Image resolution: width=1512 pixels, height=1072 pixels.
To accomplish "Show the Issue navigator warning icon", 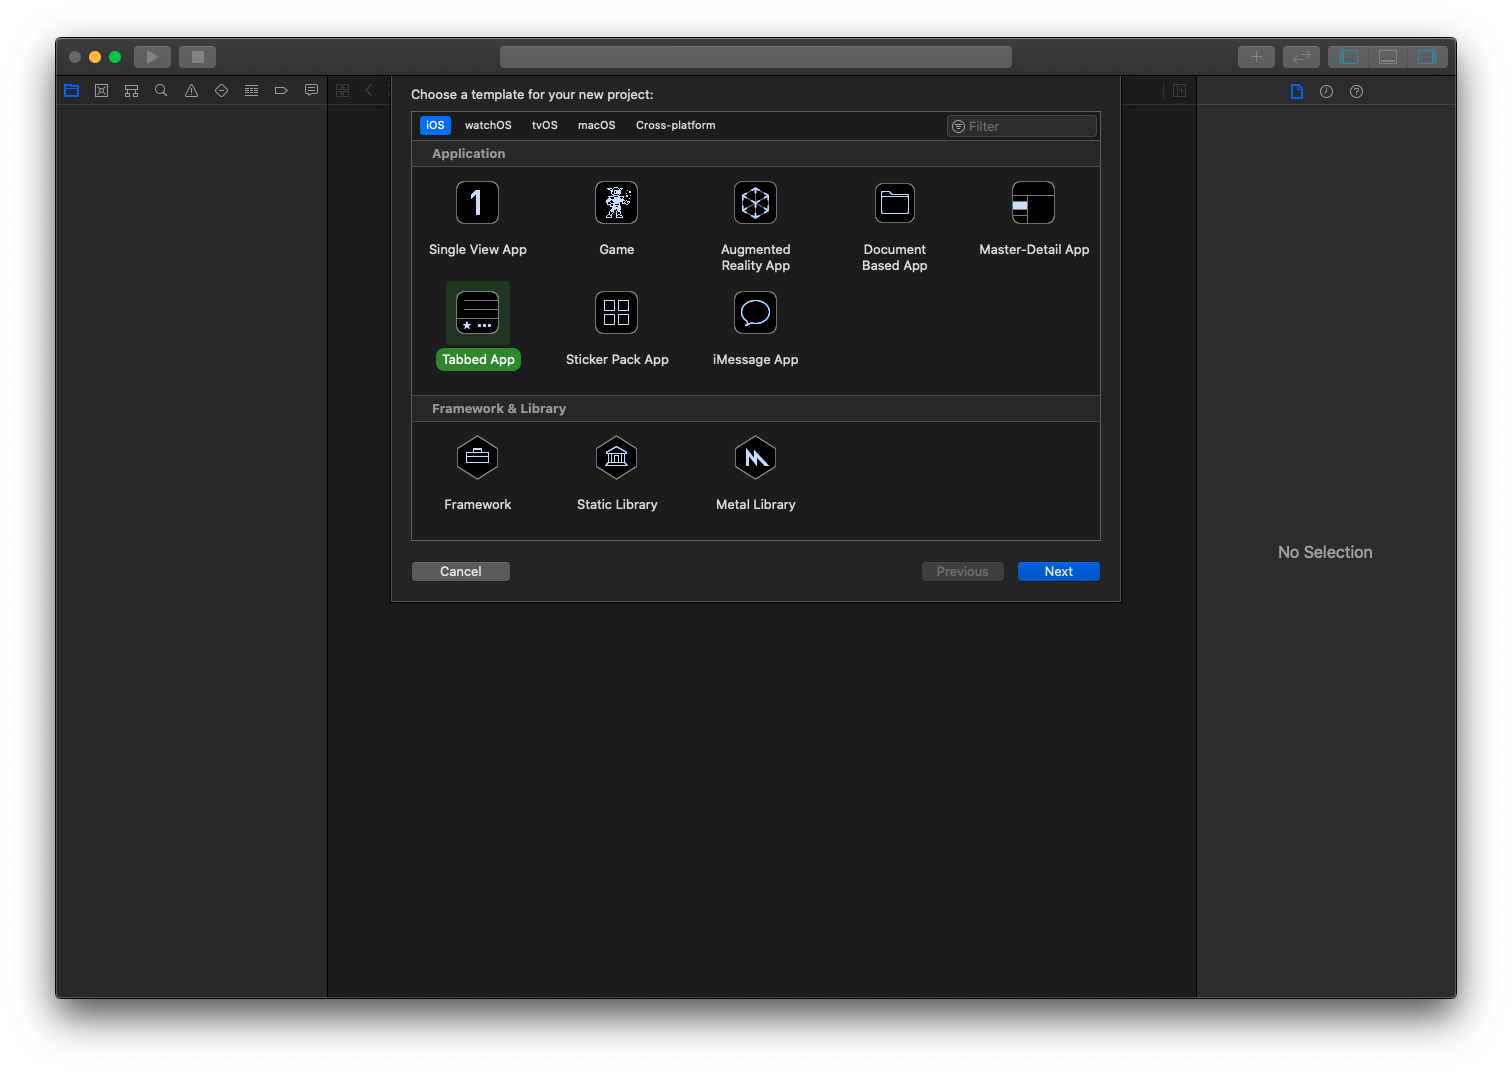I will coord(191,91).
